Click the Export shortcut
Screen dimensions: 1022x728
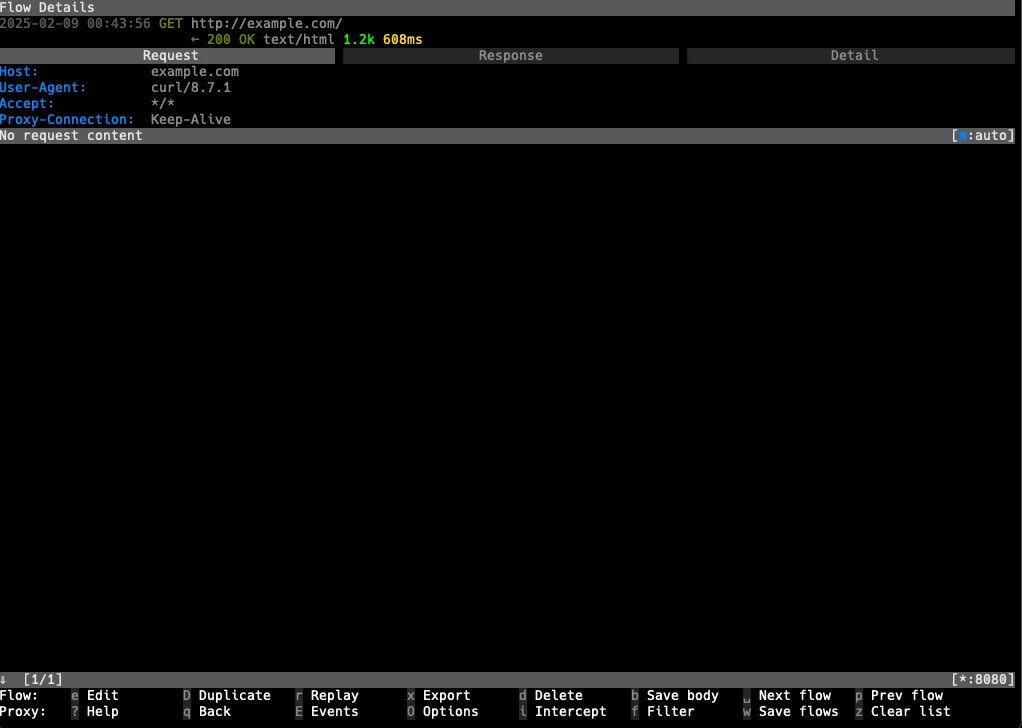pyautogui.click(x=439, y=695)
